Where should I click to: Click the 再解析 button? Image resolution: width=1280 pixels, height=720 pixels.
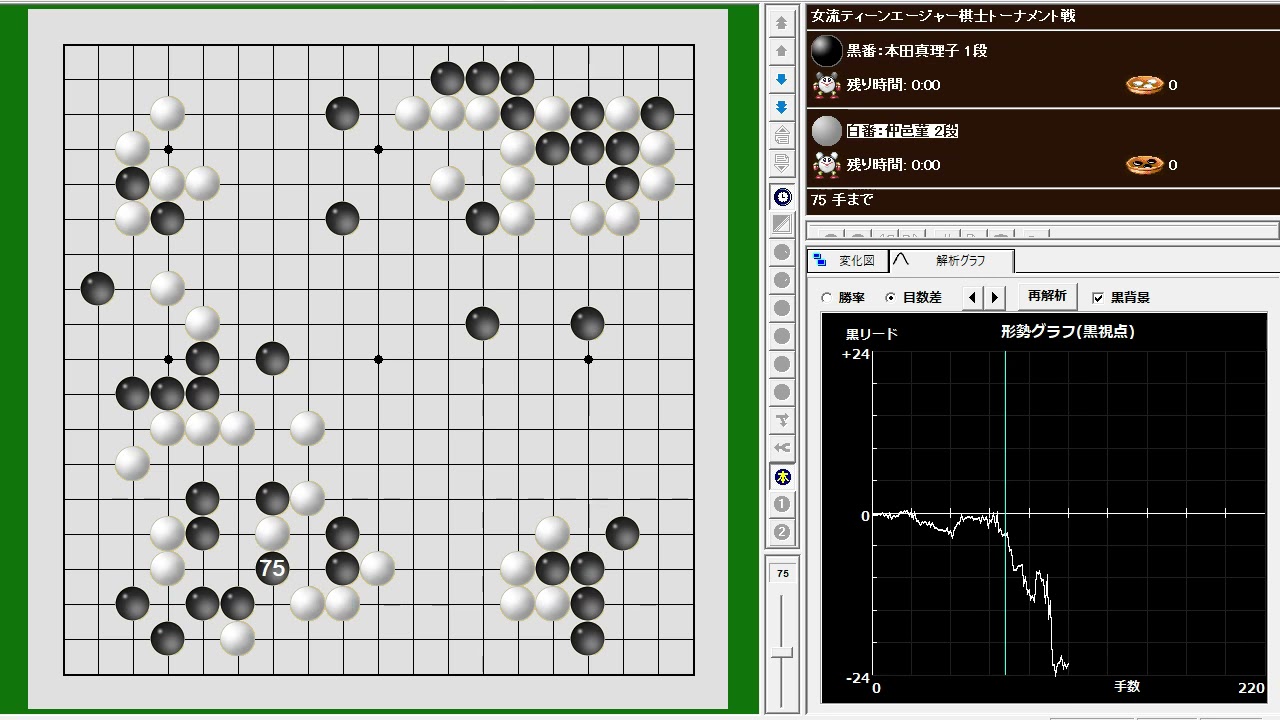pos(1048,296)
